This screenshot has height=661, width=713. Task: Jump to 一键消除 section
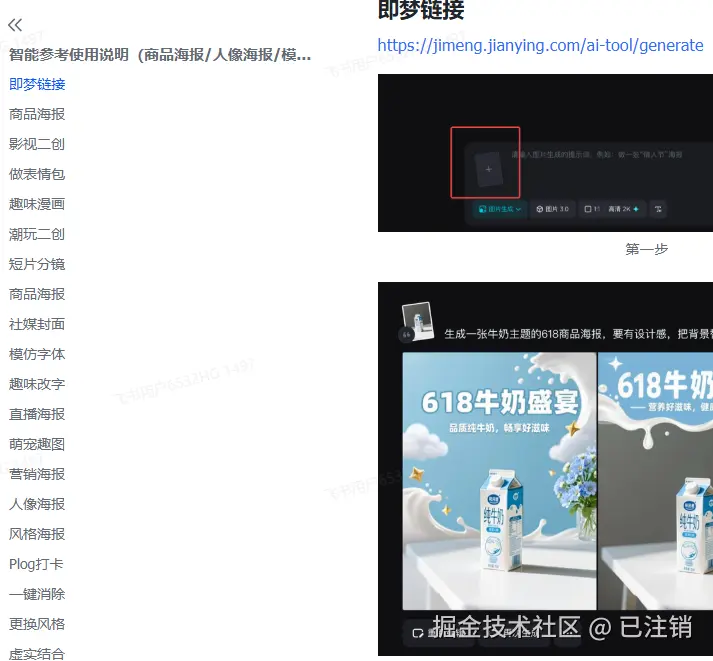click(x=37, y=594)
